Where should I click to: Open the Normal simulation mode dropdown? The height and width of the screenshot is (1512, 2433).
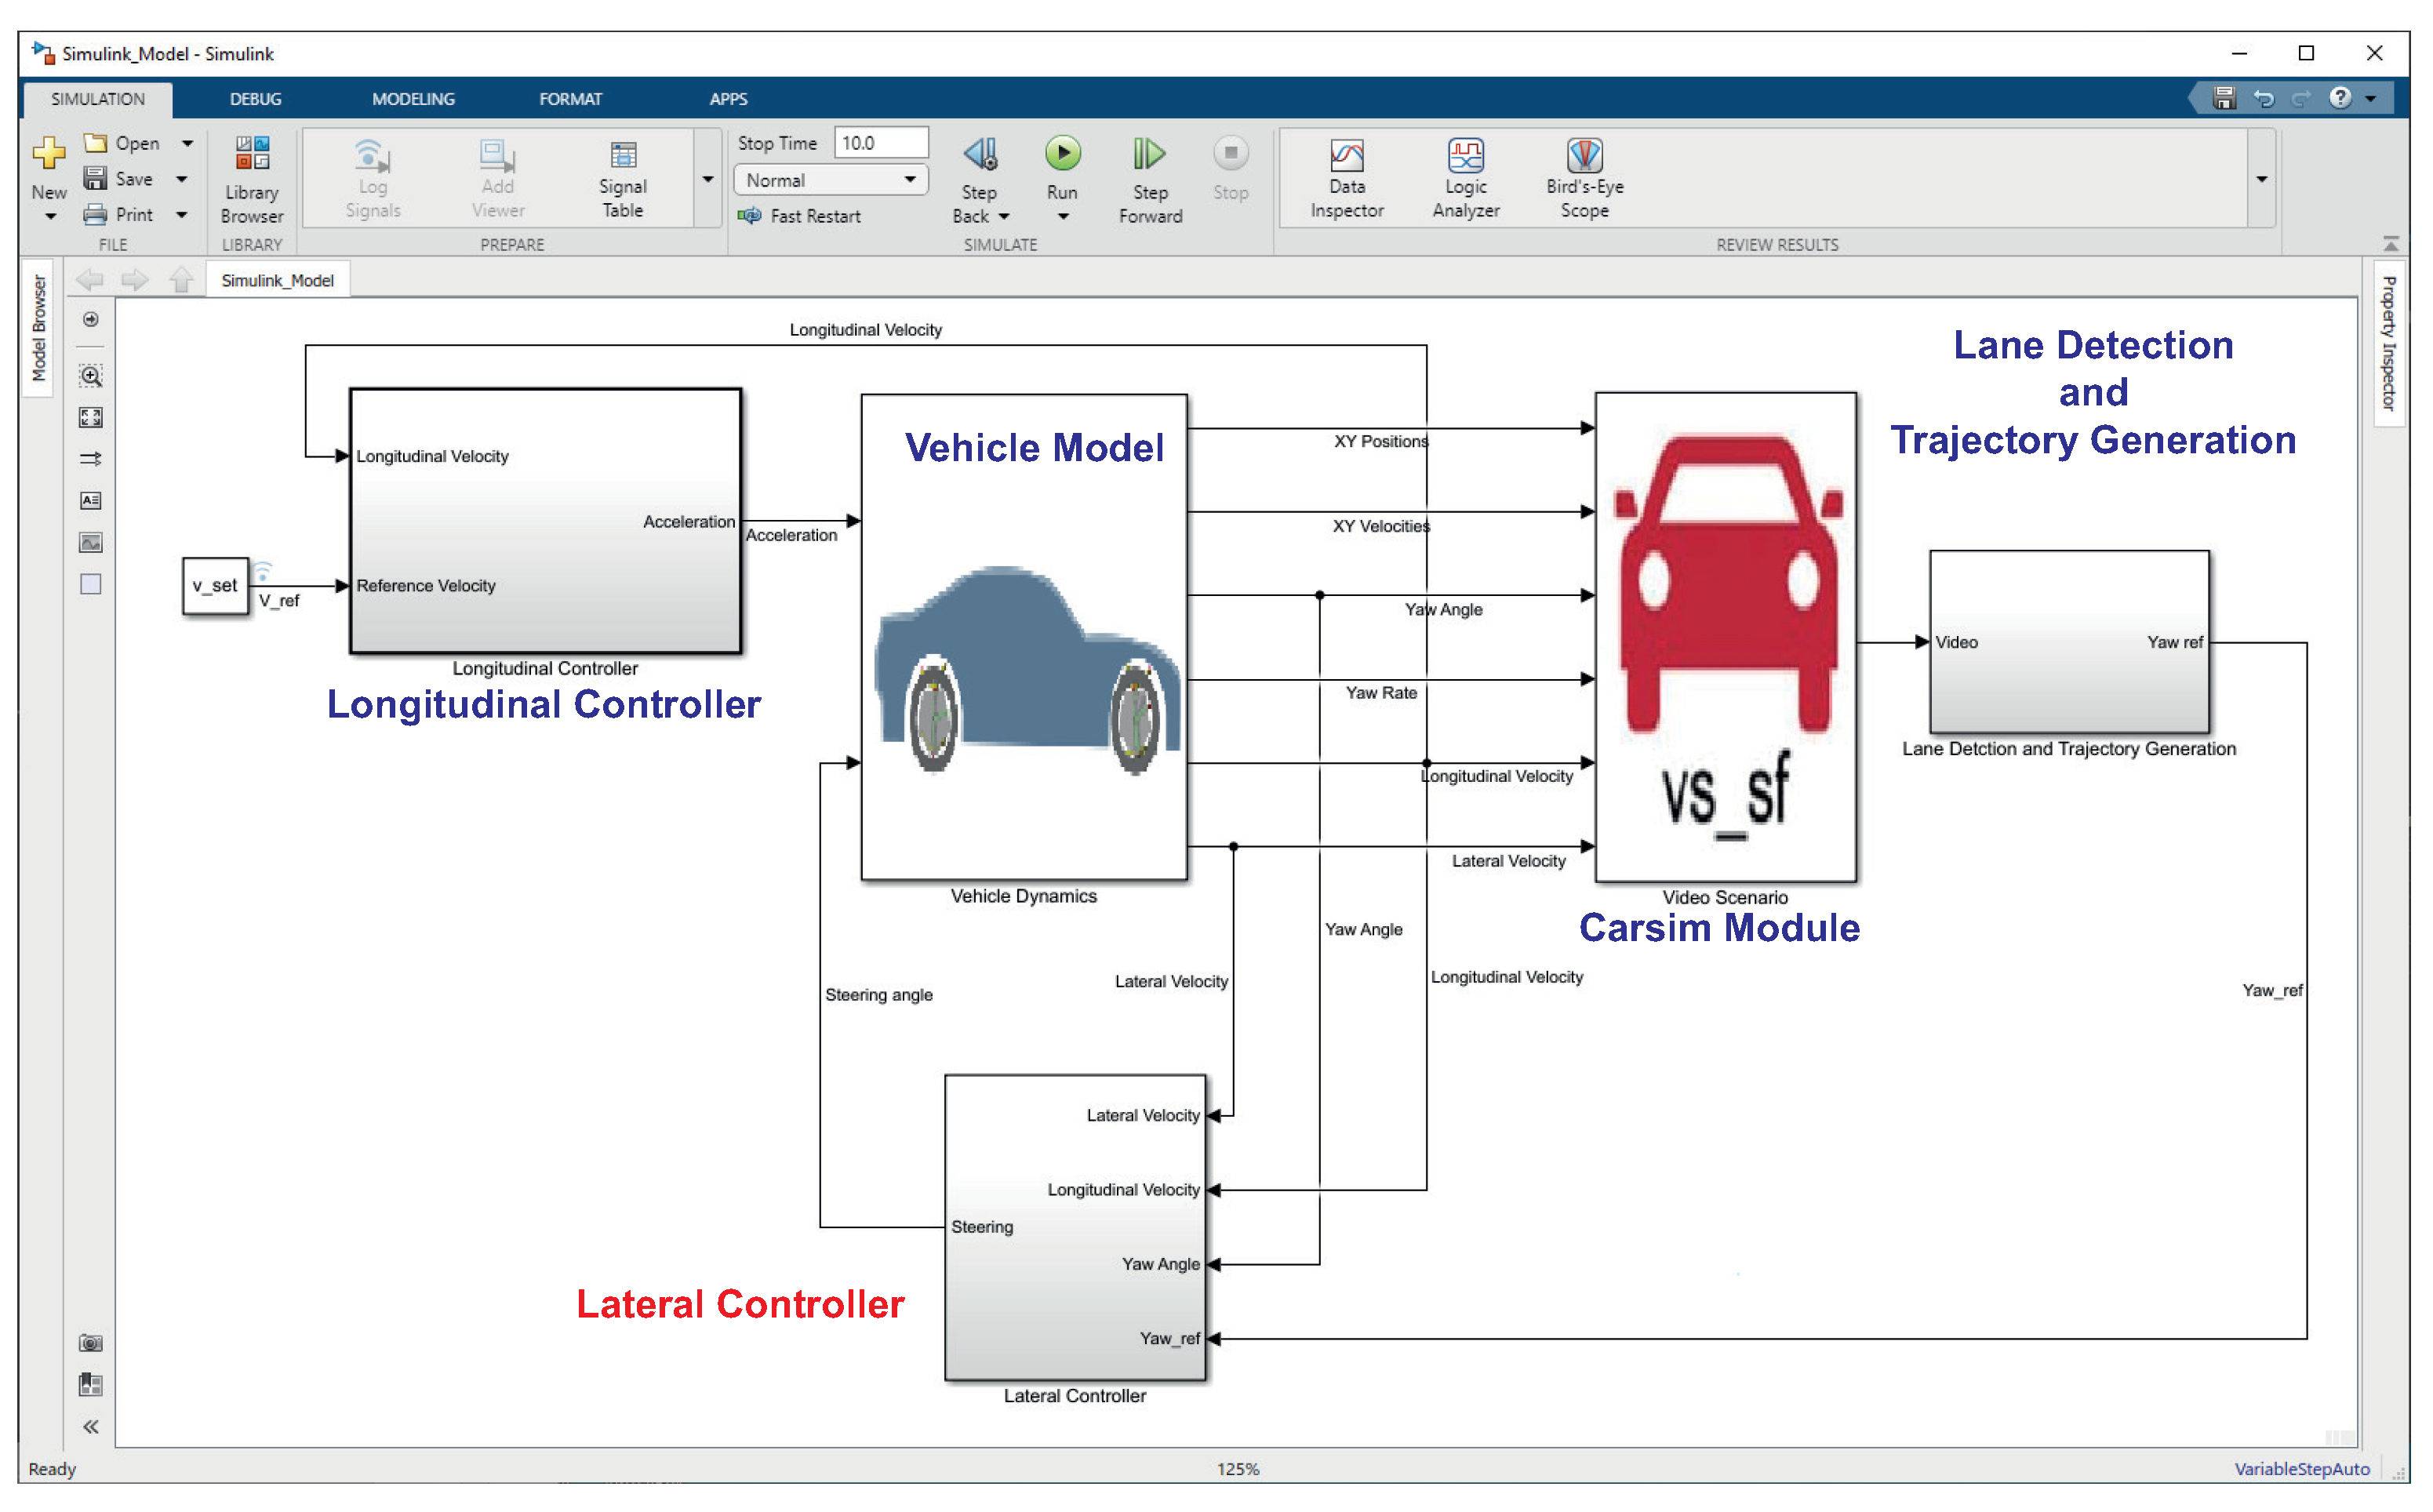[830, 180]
